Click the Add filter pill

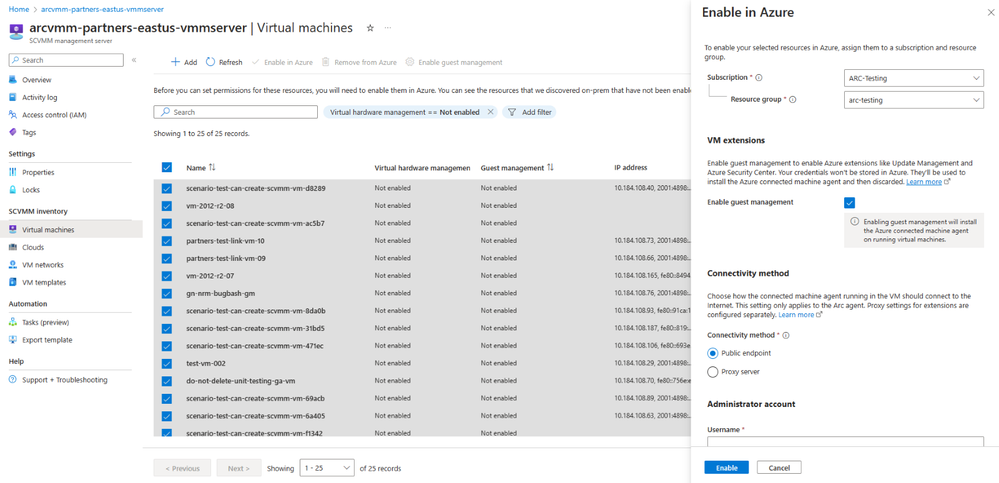click(x=529, y=112)
